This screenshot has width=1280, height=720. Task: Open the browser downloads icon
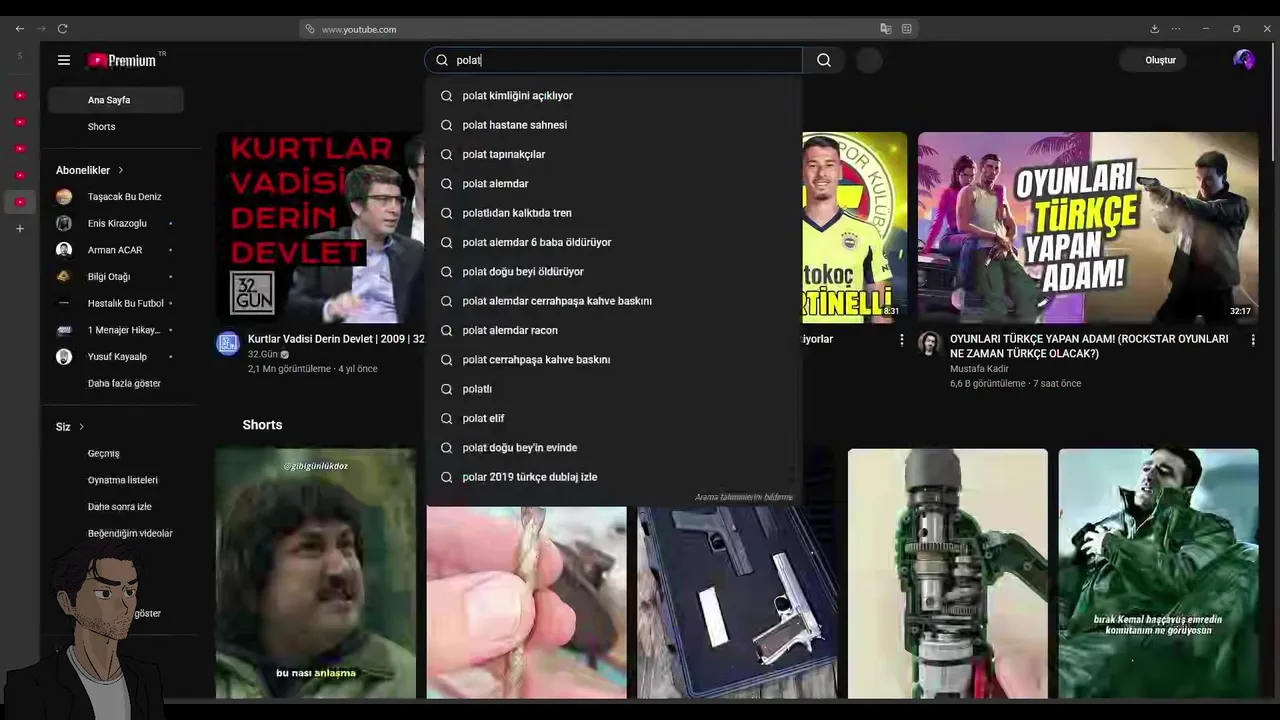point(1154,29)
